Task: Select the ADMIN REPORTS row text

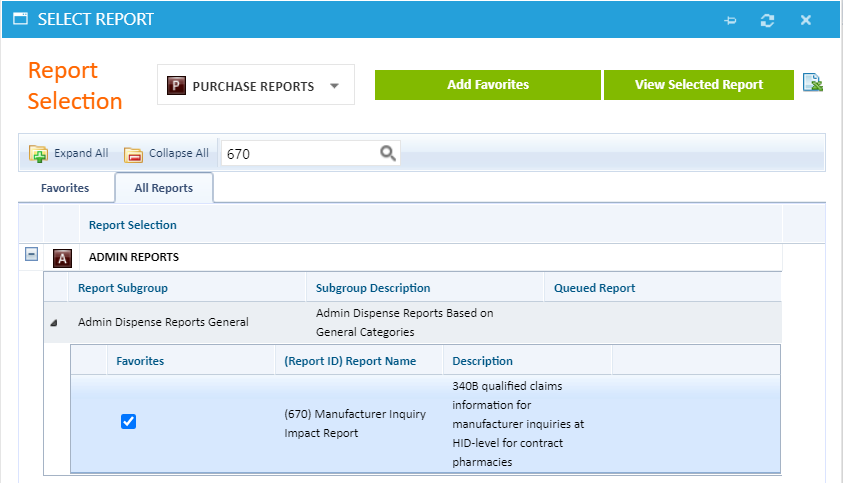Action: (134, 257)
